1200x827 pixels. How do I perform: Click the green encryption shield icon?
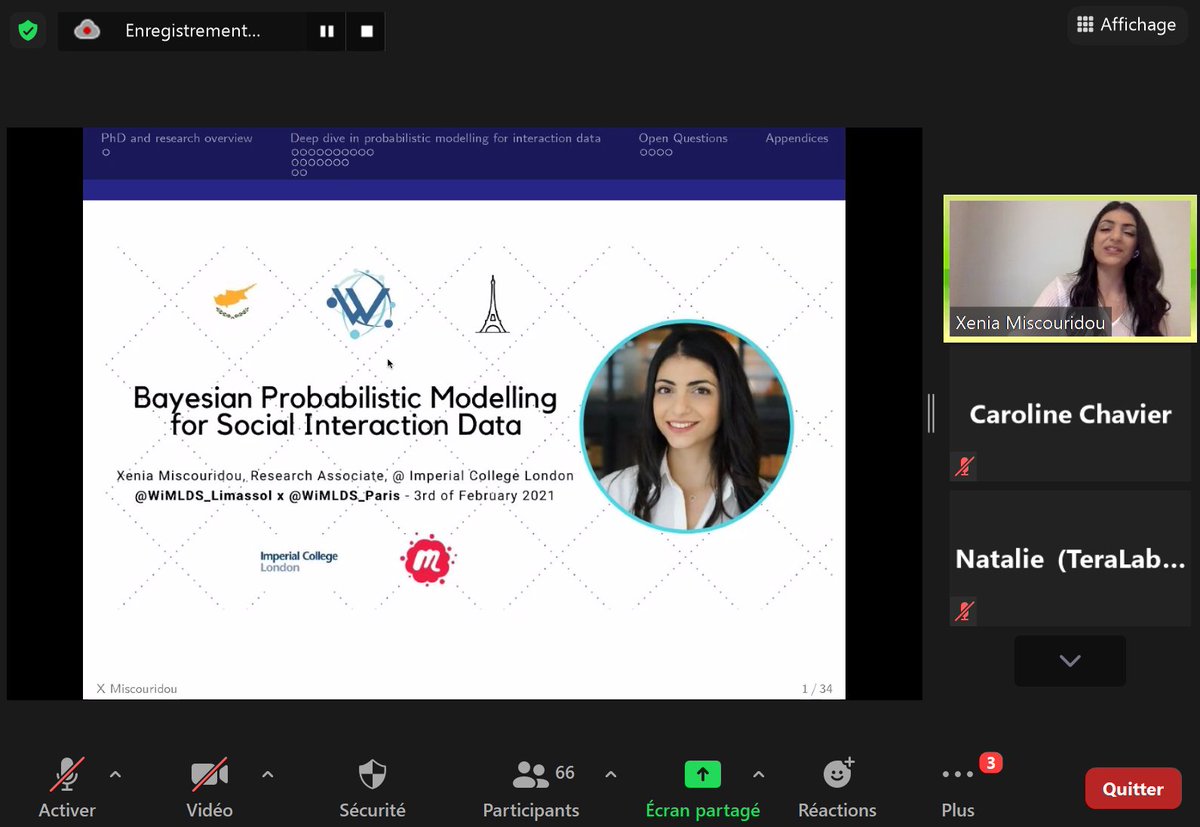28,31
